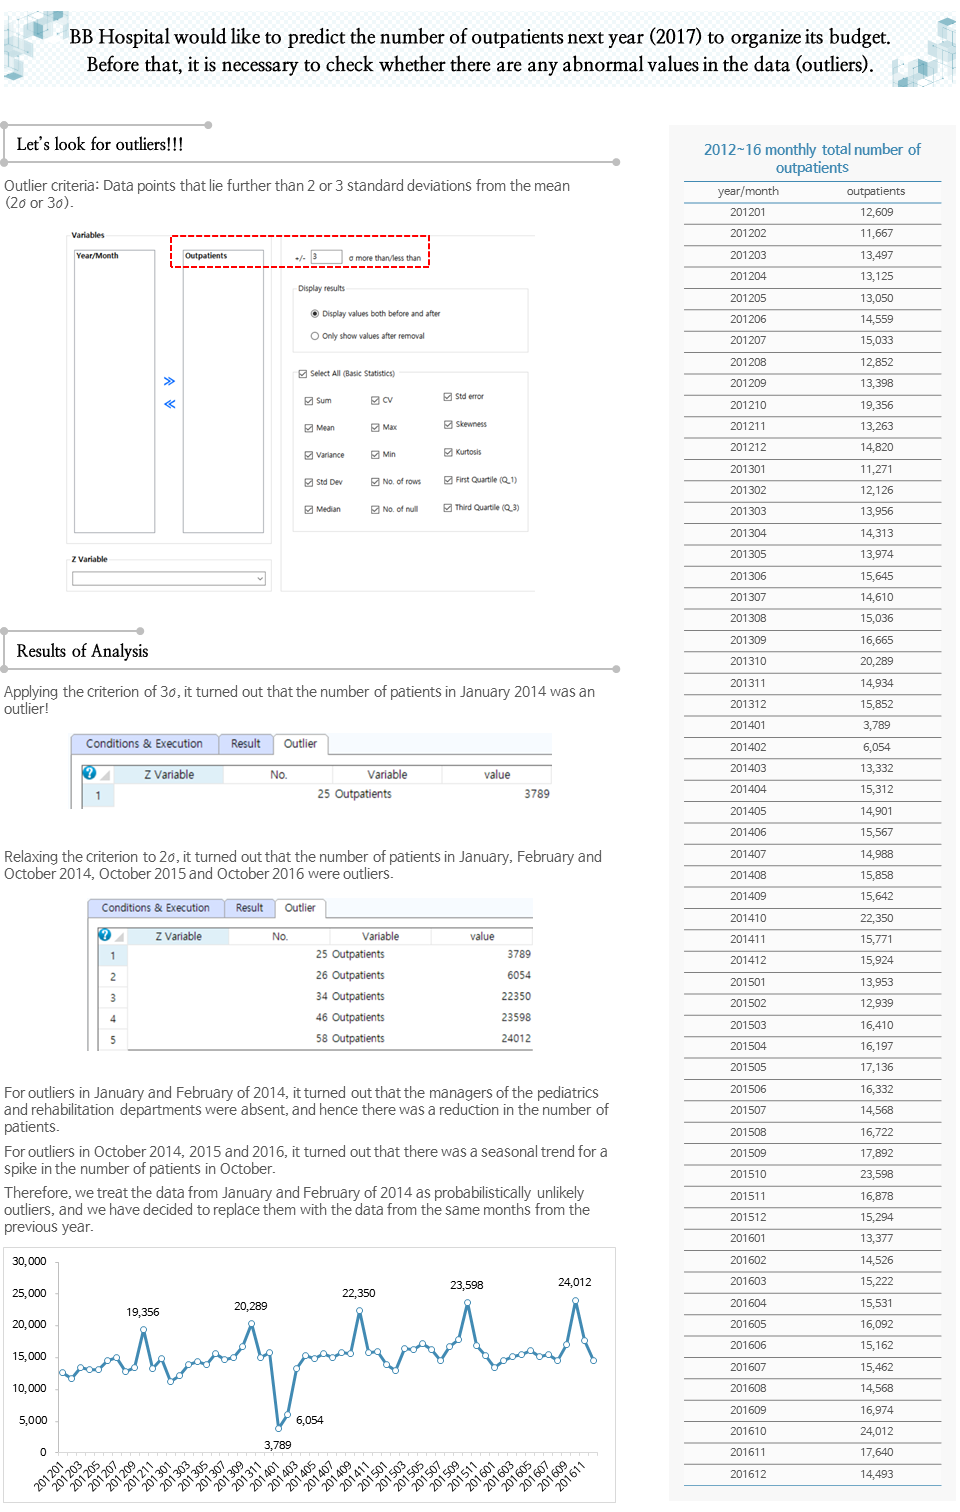
Task: Select row 5 with value 24012 in outlier table
Action: click(x=315, y=1039)
